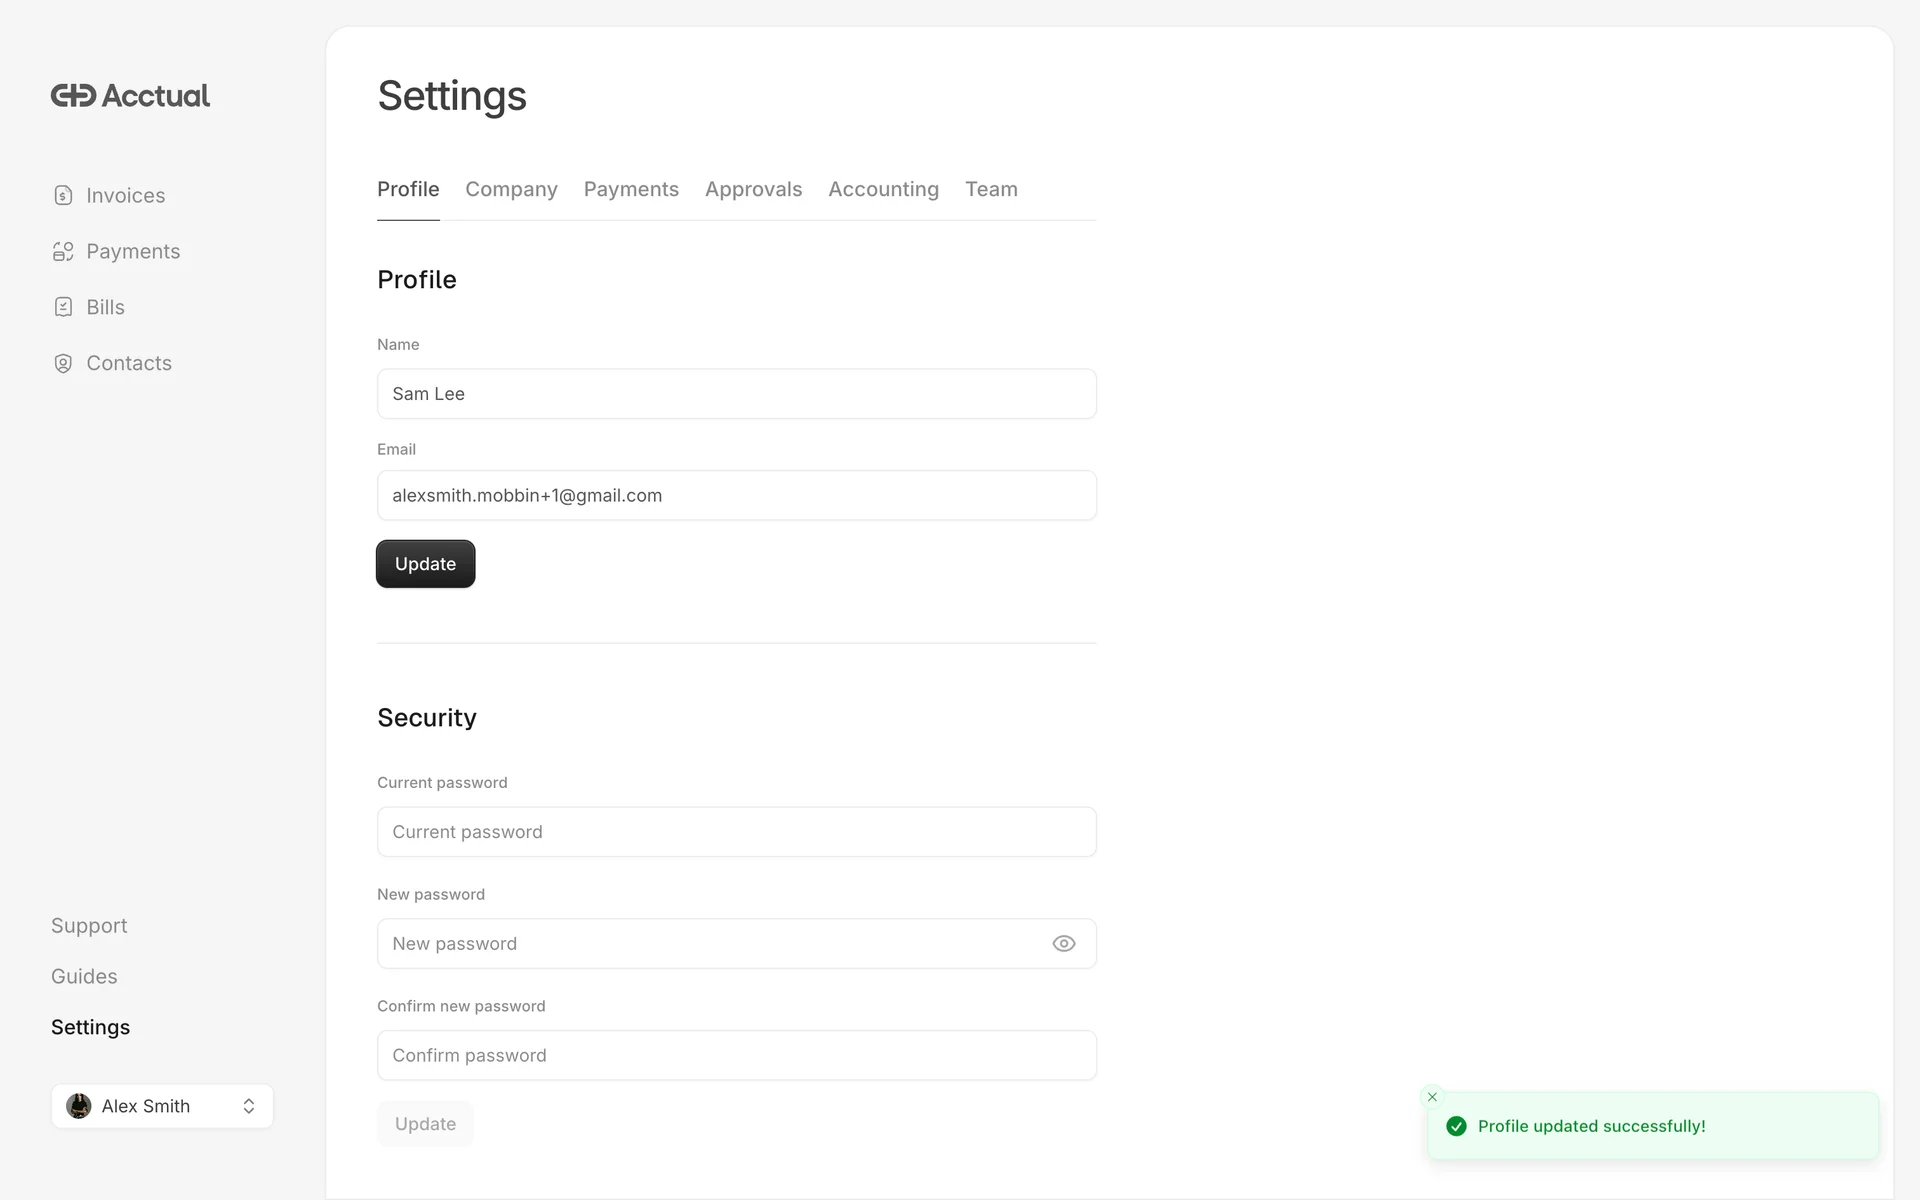Viewport: 1920px width, 1200px height.
Task: Open Invoices via its sidebar icon
Action: [63, 196]
